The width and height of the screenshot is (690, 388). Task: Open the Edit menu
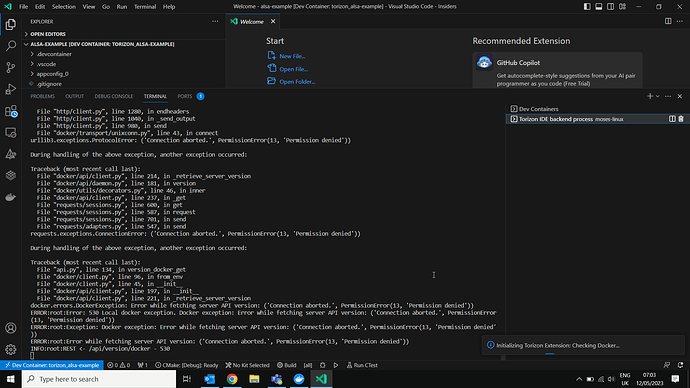coord(40,7)
